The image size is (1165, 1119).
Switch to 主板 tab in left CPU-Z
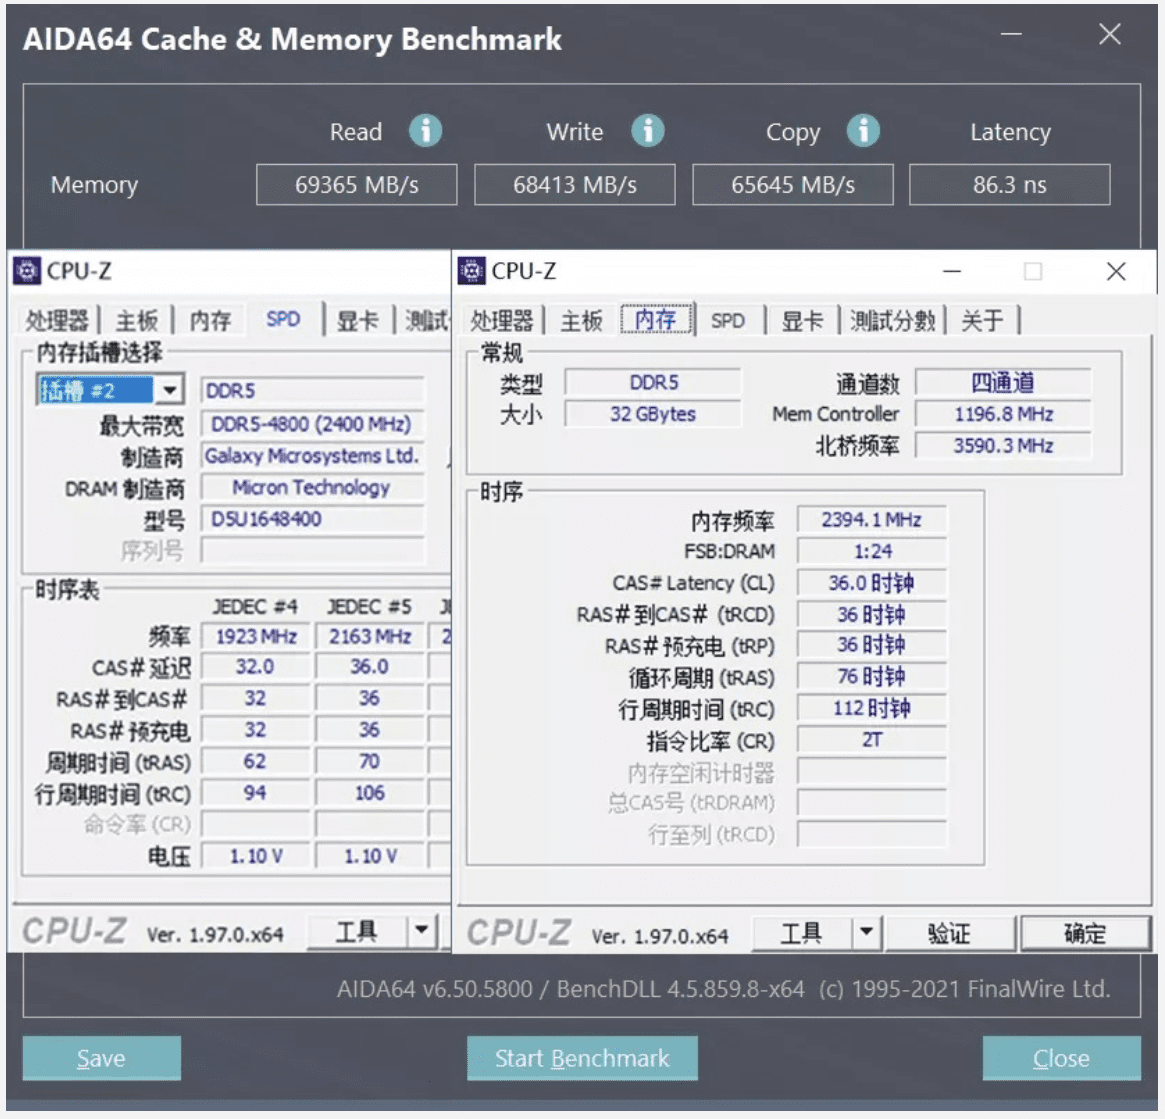(137, 320)
